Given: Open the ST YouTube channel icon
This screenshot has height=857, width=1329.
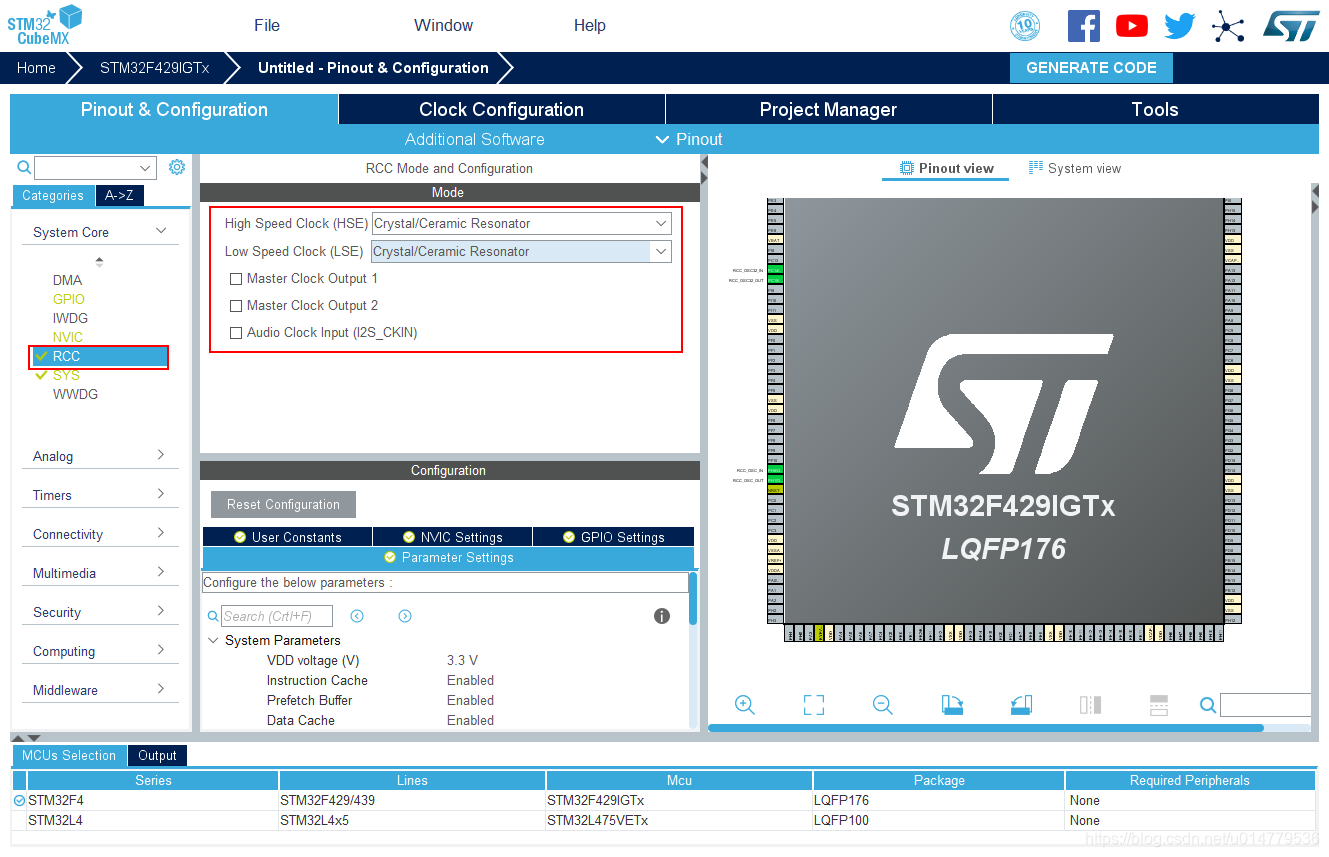Looking at the screenshot, I should coord(1131,26).
